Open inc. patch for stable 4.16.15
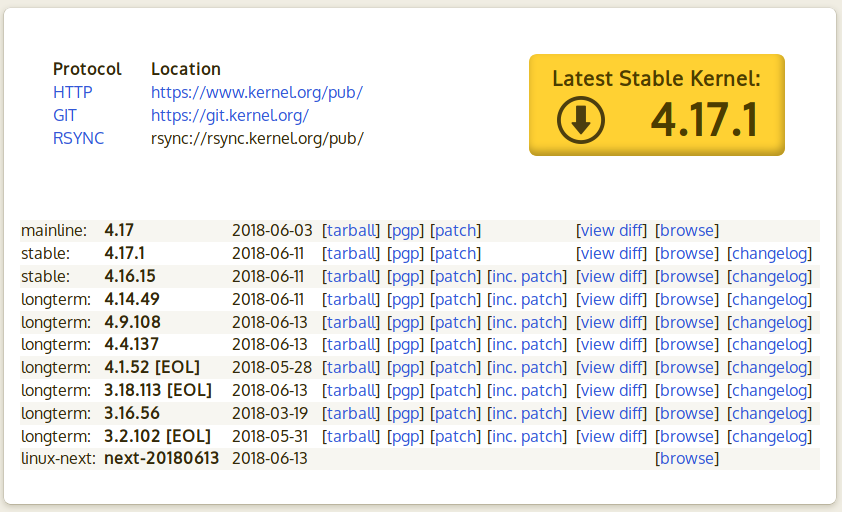842x512 pixels. tap(527, 277)
